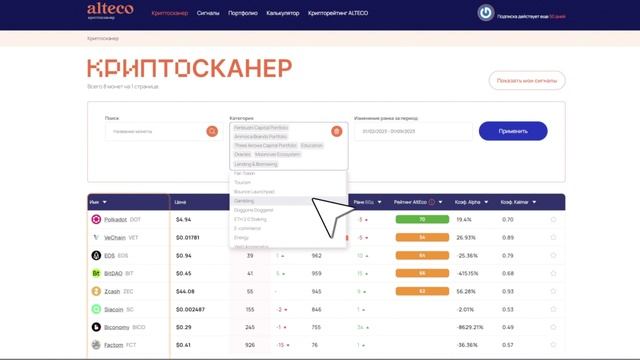Click the Biconomy coin icon
This screenshot has width=640, height=360.
click(96, 327)
